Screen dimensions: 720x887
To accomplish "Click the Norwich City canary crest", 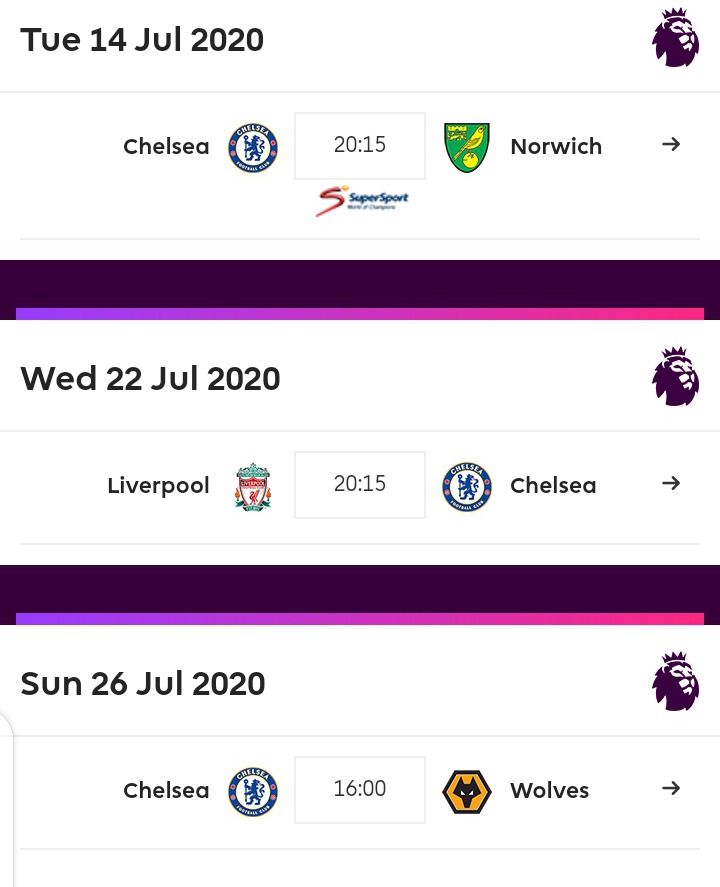I will point(466,147).
